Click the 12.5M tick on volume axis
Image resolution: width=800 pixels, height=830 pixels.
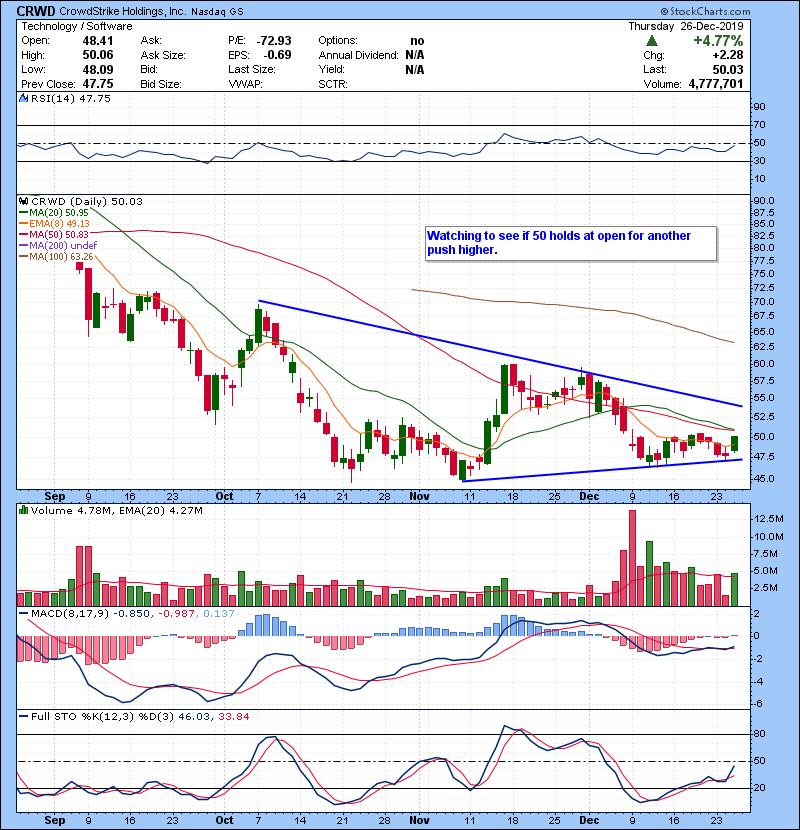(769, 519)
